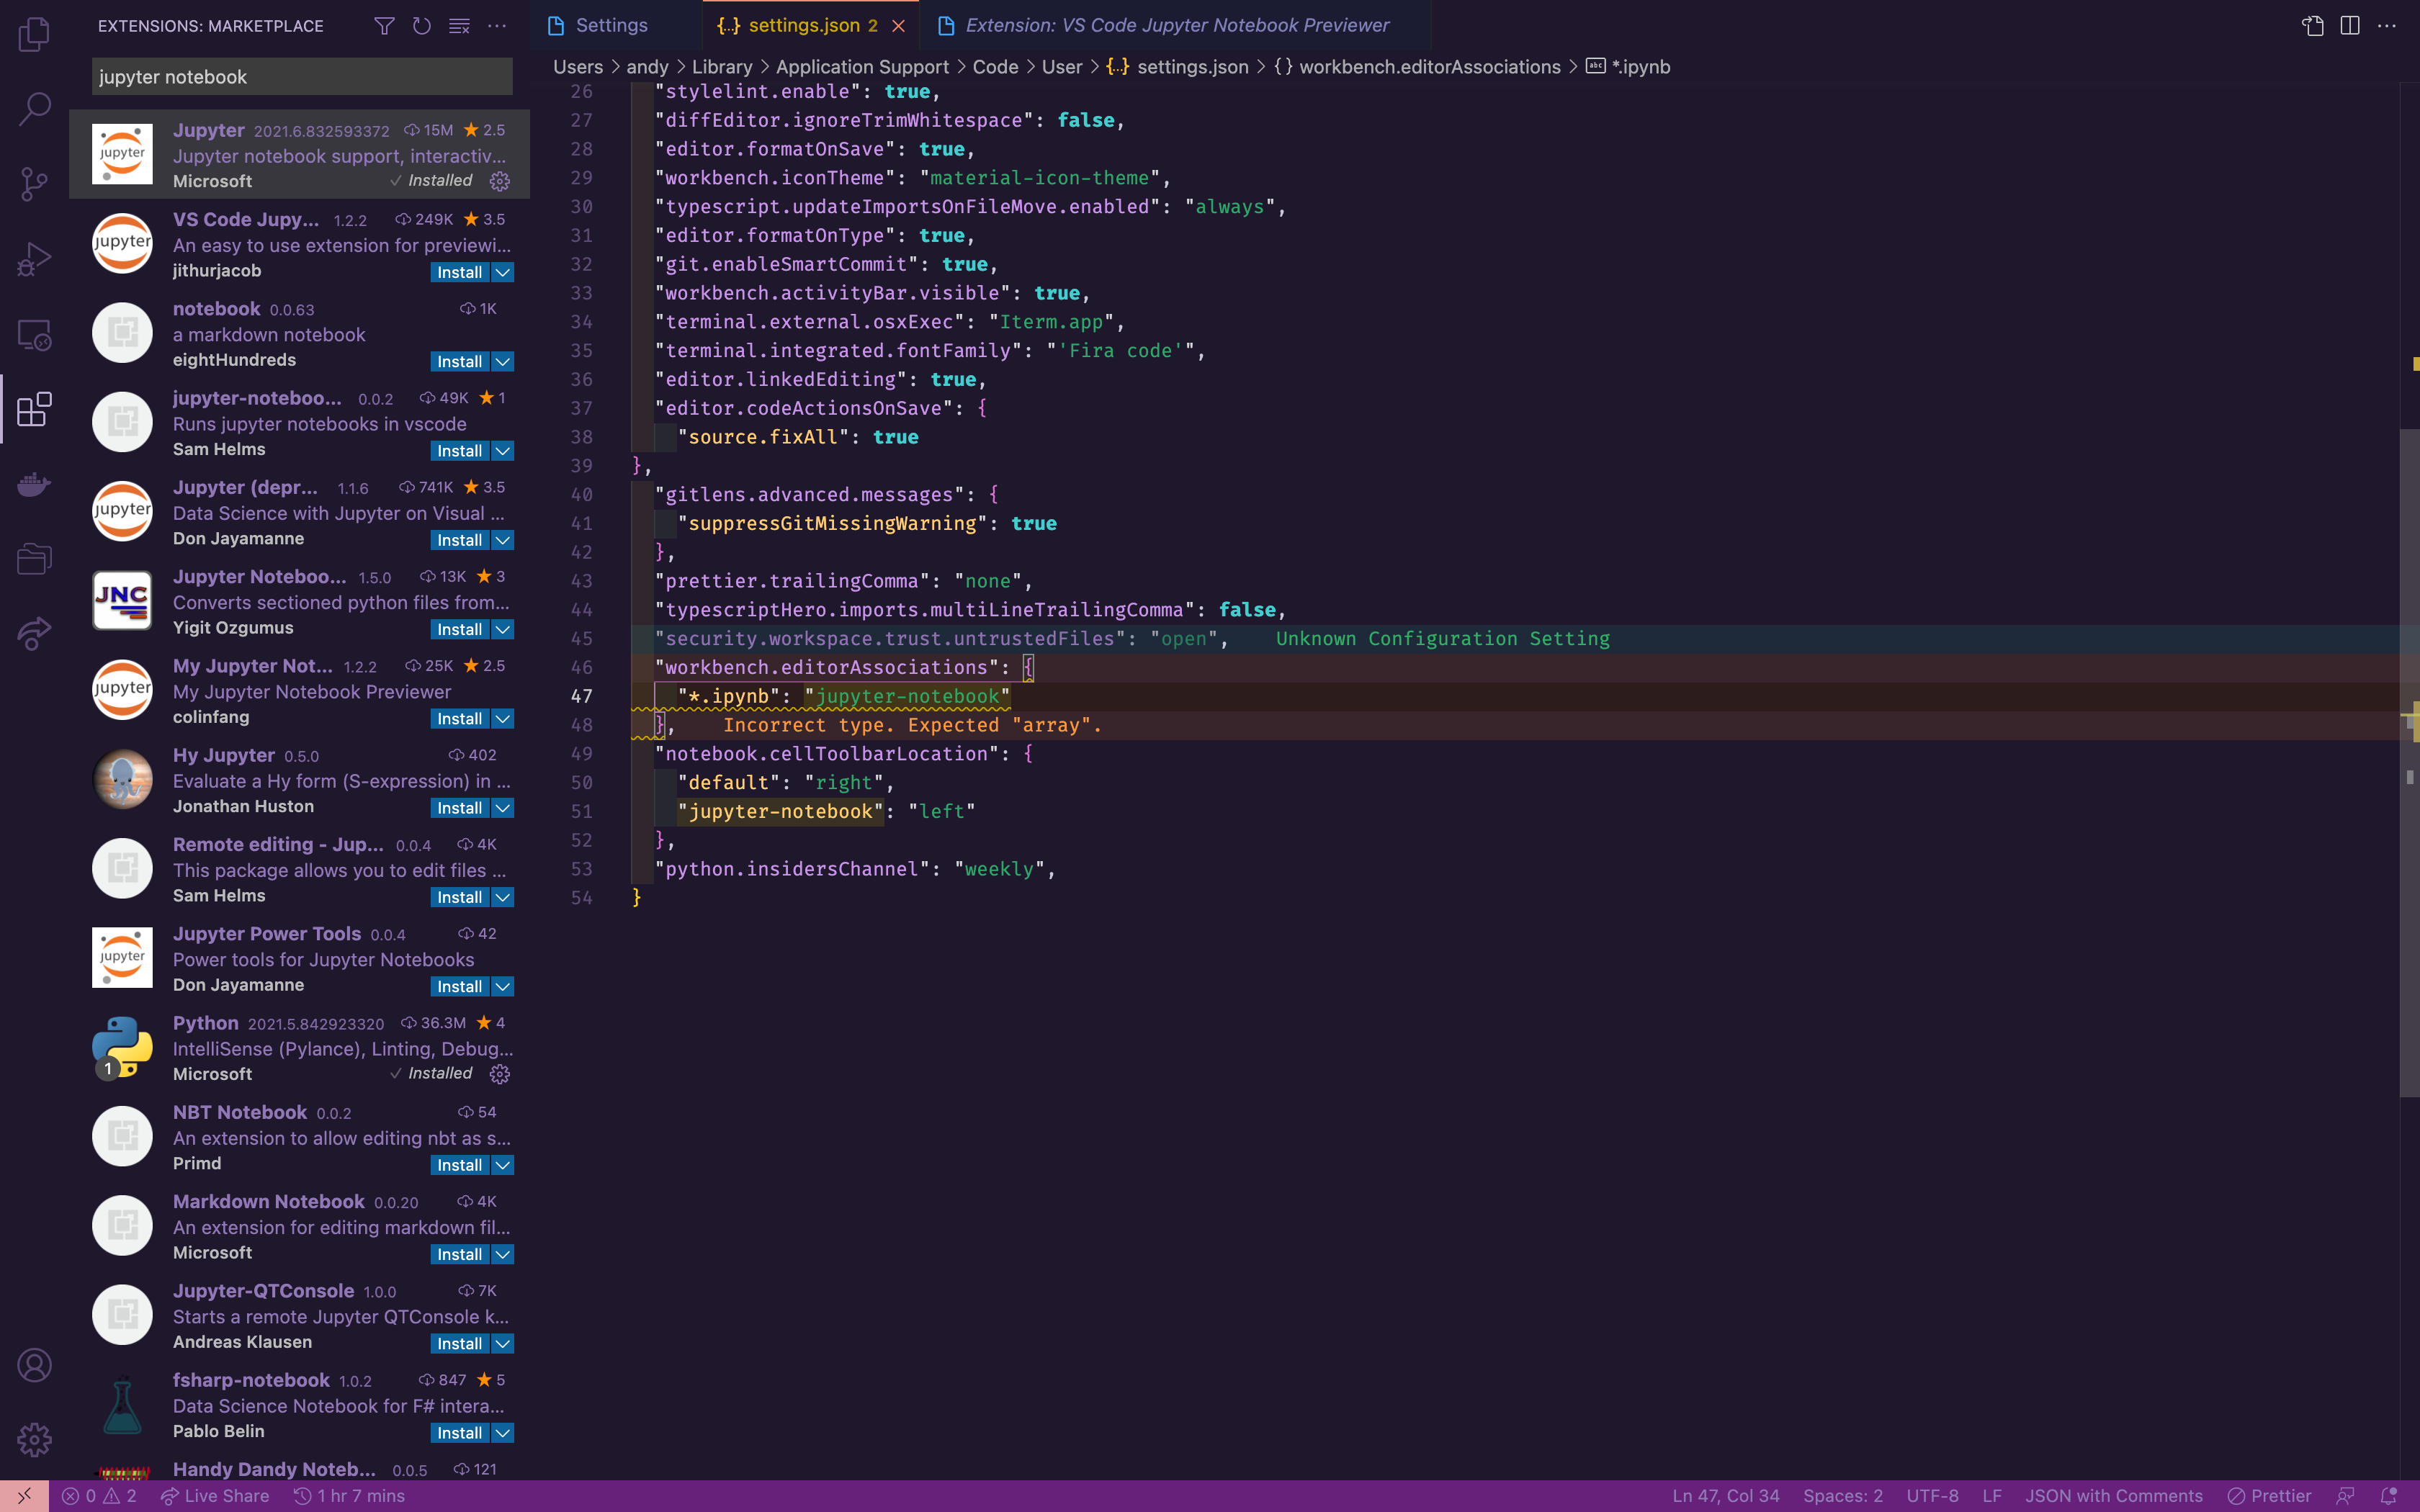Open Live Share from the status bar
Screen dimensions: 2420x1512
coord(215,1495)
